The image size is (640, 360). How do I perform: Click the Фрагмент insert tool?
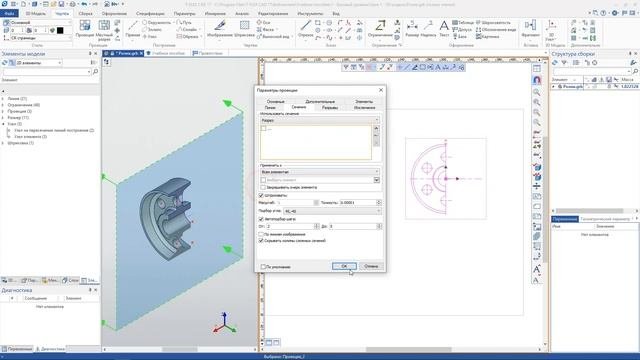pos(530,29)
